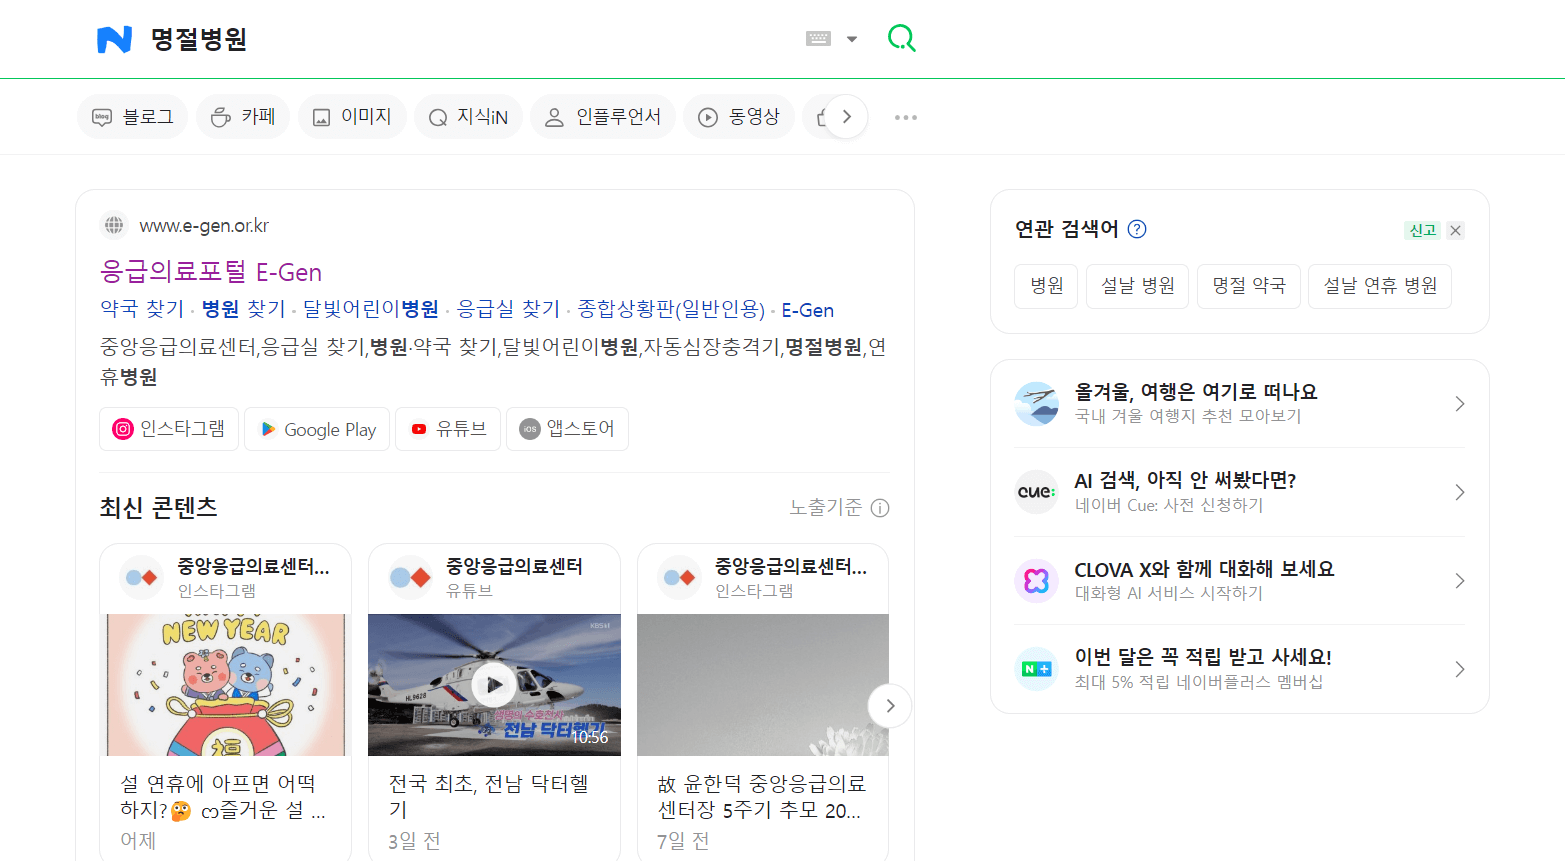Play the 전남 닥터헬기 video thumbnail

pos(494,684)
